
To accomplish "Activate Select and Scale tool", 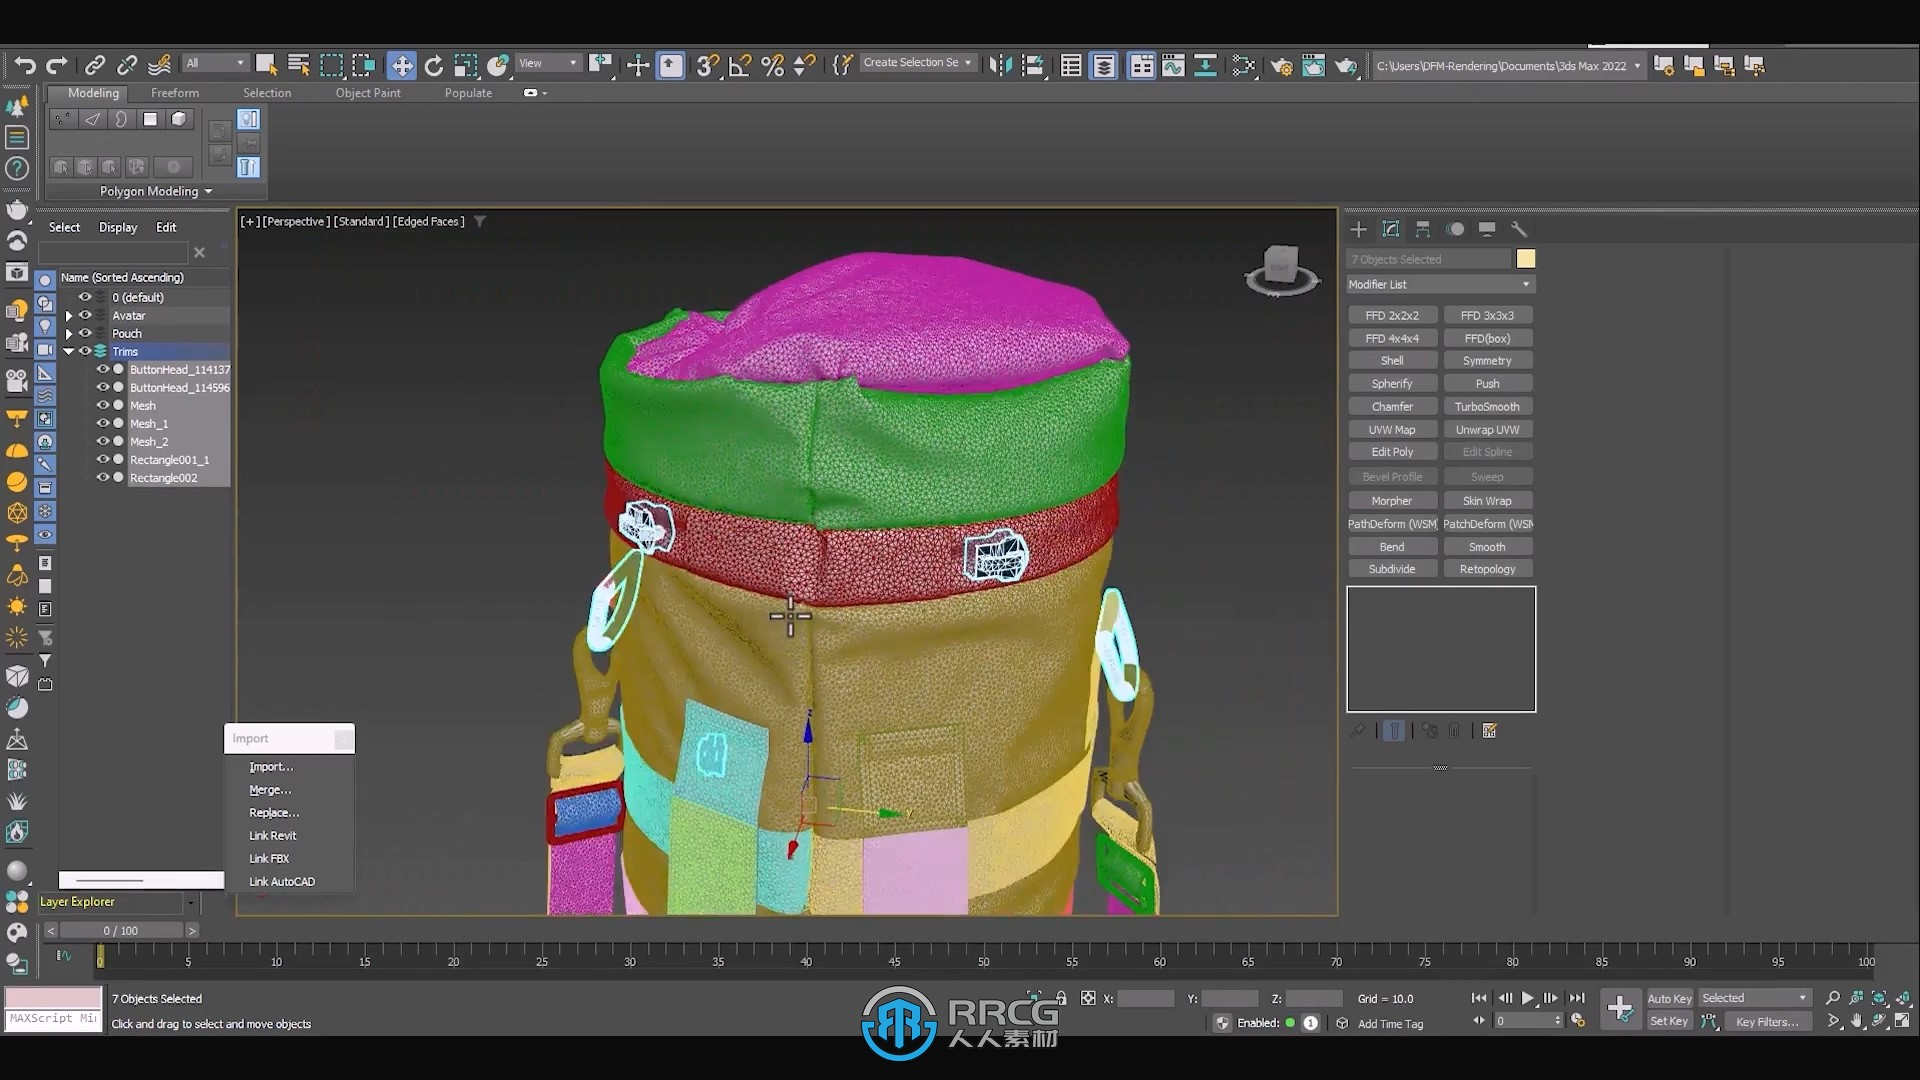I will pos(466,66).
